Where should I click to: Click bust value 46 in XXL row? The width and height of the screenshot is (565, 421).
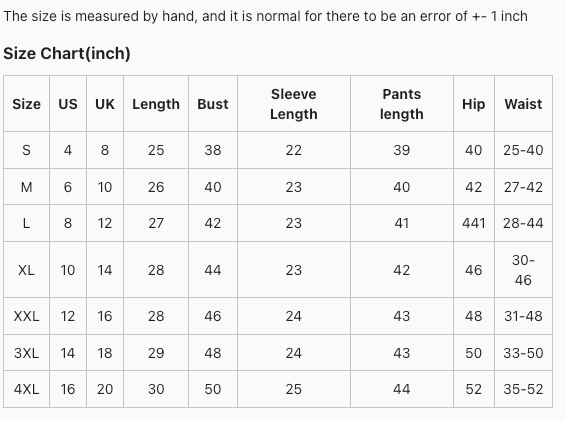213,316
